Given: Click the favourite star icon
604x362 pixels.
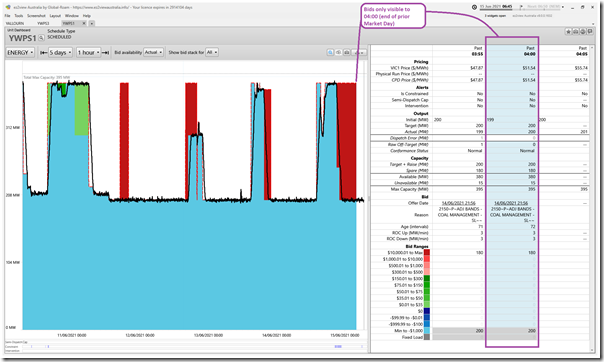Looking at the screenshot, I should tap(568, 32).
